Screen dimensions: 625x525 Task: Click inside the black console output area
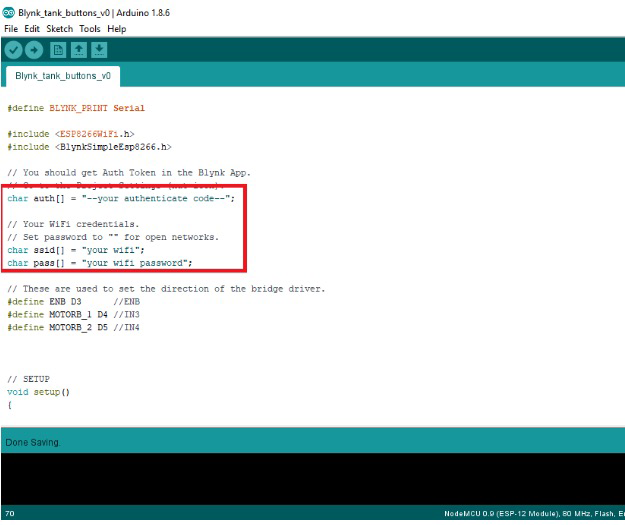pos(312,478)
